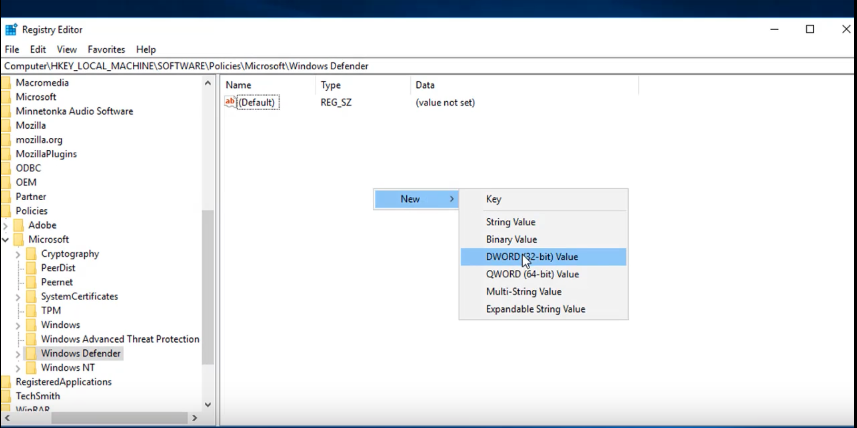Select the mozilla.org key
857x428 pixels.
pyautogui.click(x=39, y=140)
